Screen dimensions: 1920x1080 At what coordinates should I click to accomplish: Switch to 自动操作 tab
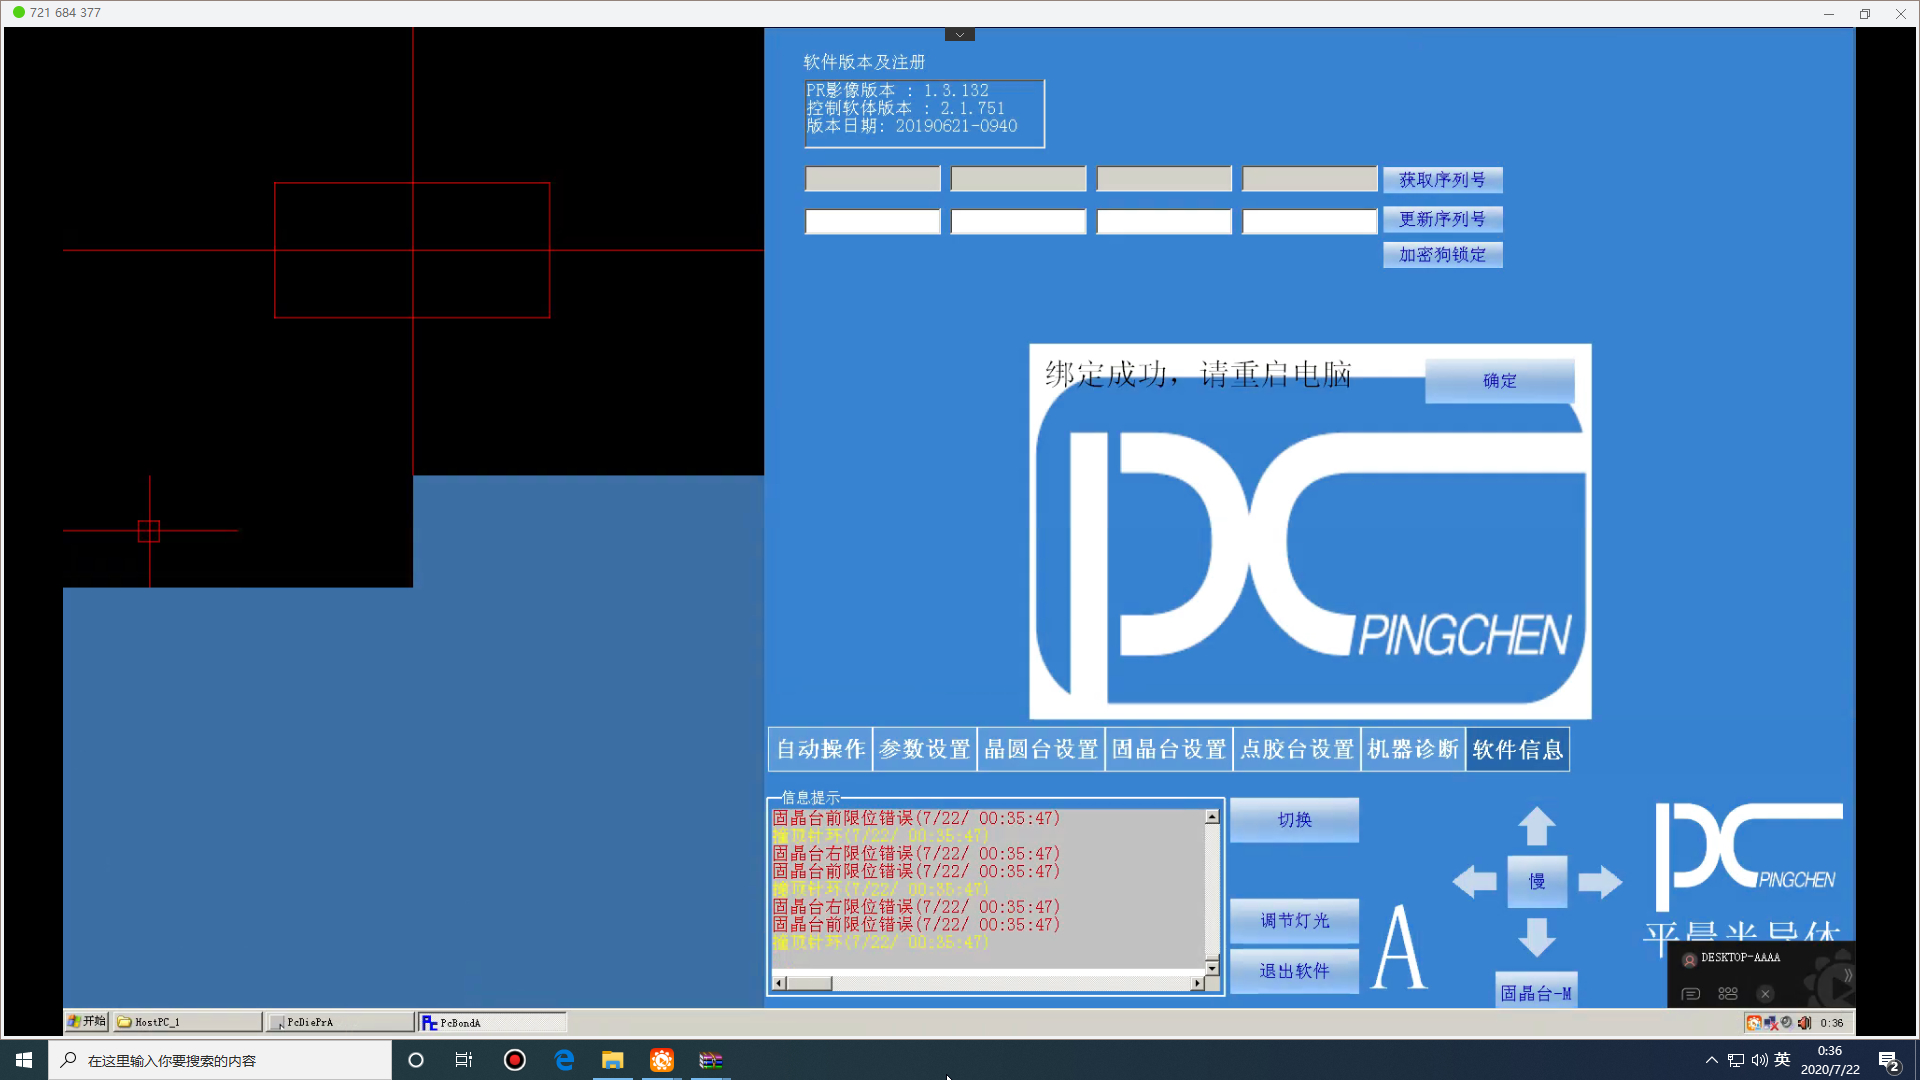pos(820,749)
